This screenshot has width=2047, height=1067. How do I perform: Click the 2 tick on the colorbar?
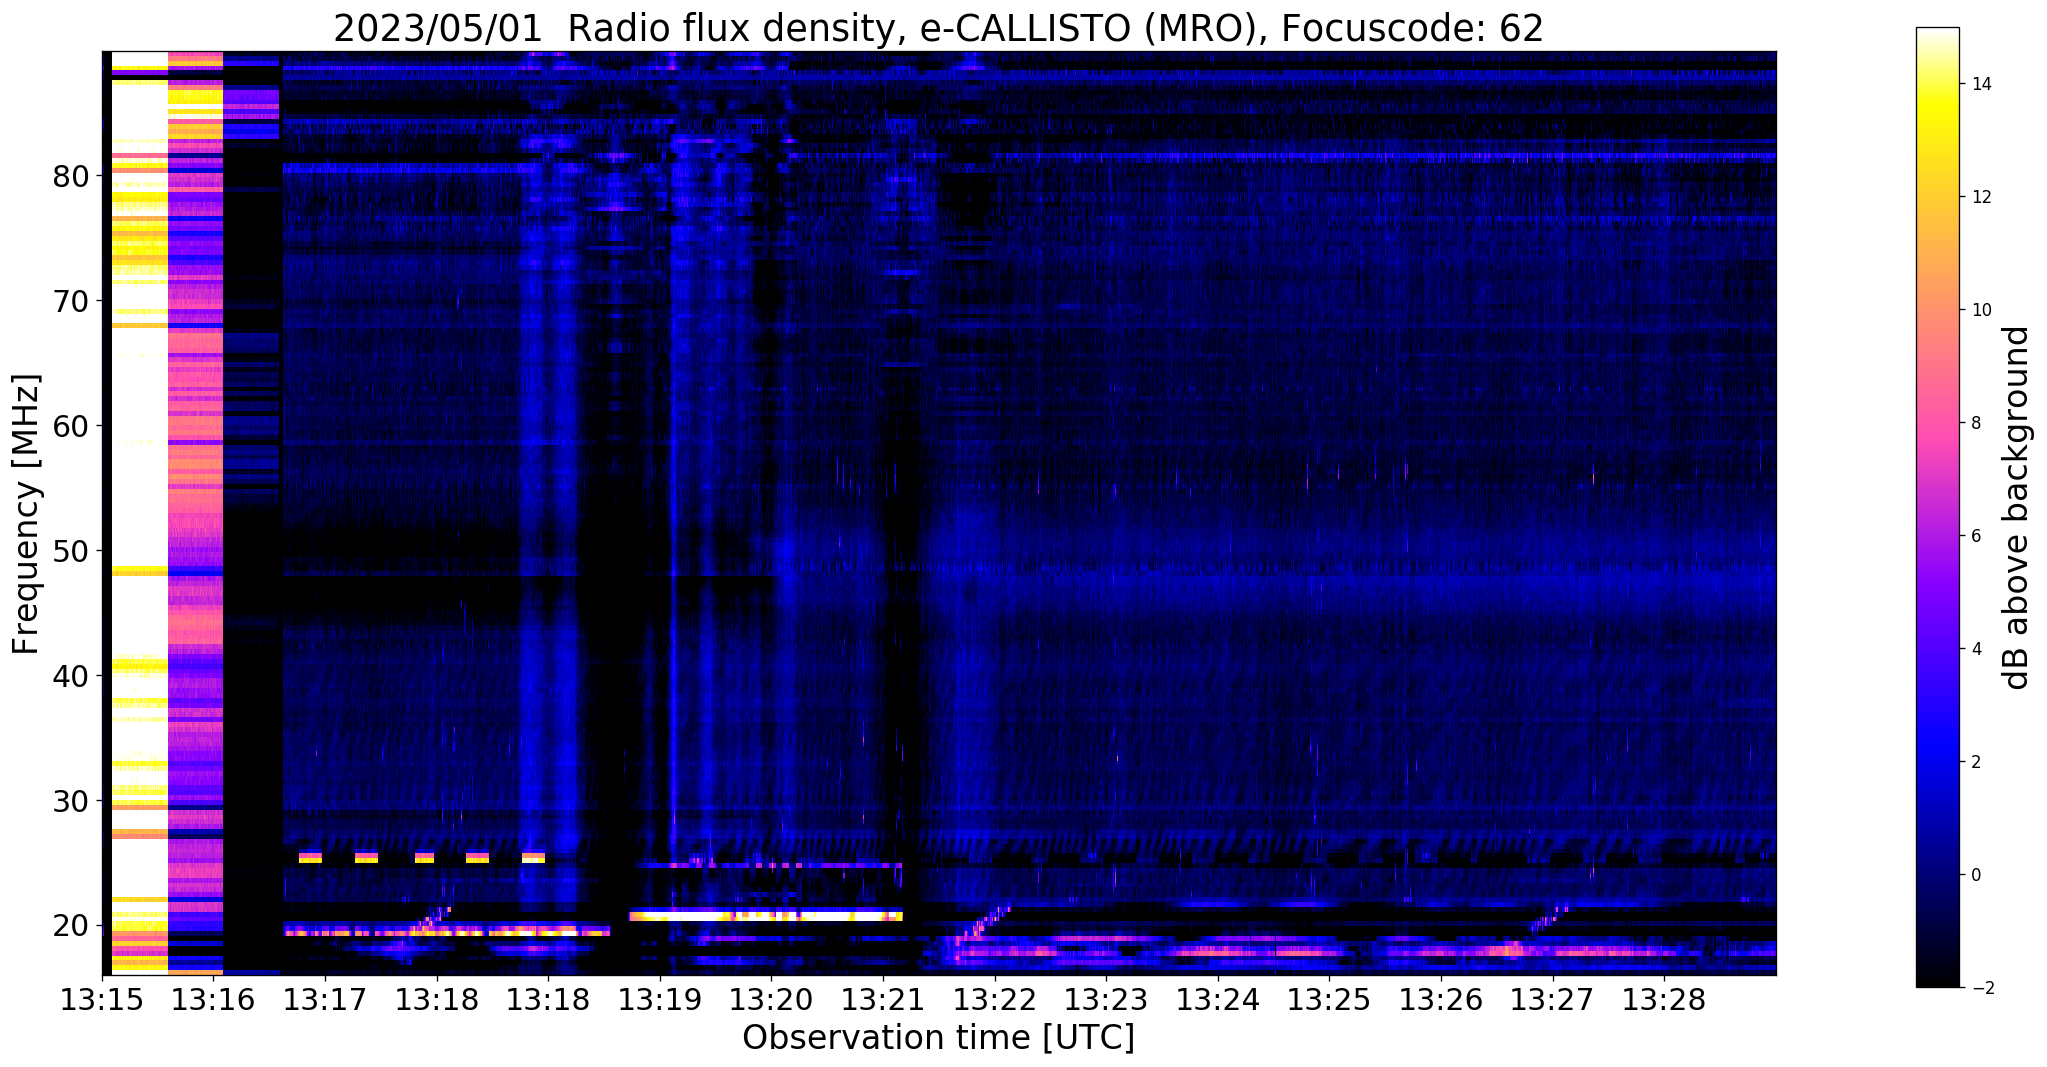(x=1975, y=762)
